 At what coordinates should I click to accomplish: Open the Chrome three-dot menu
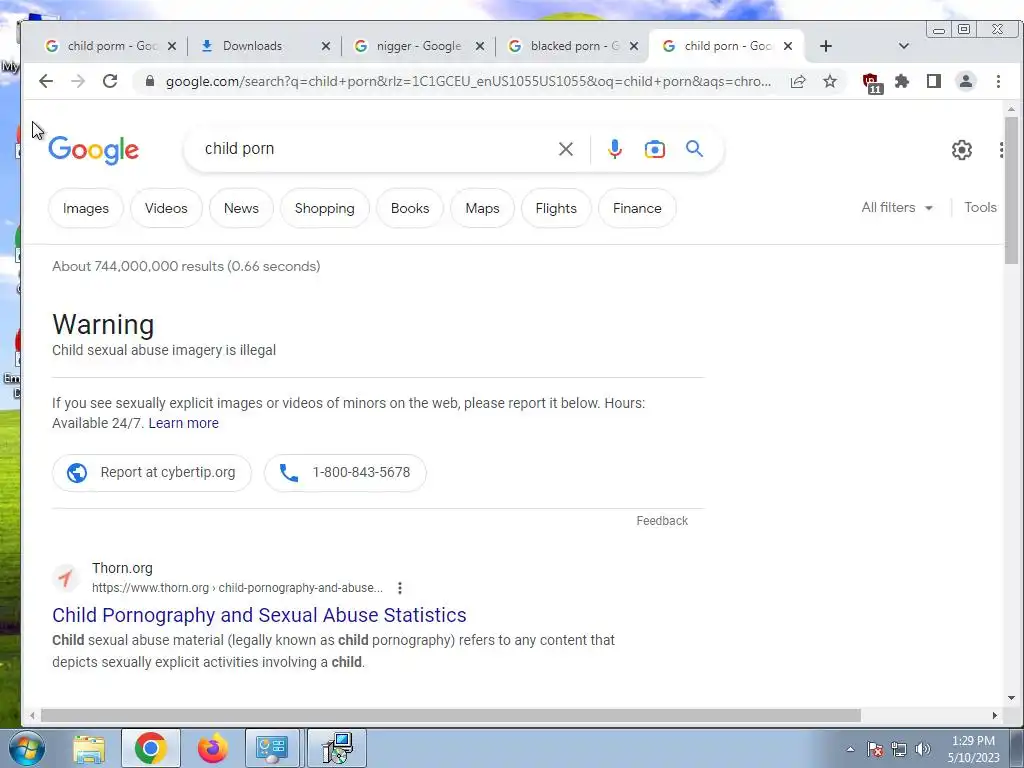tap(998, 81)
